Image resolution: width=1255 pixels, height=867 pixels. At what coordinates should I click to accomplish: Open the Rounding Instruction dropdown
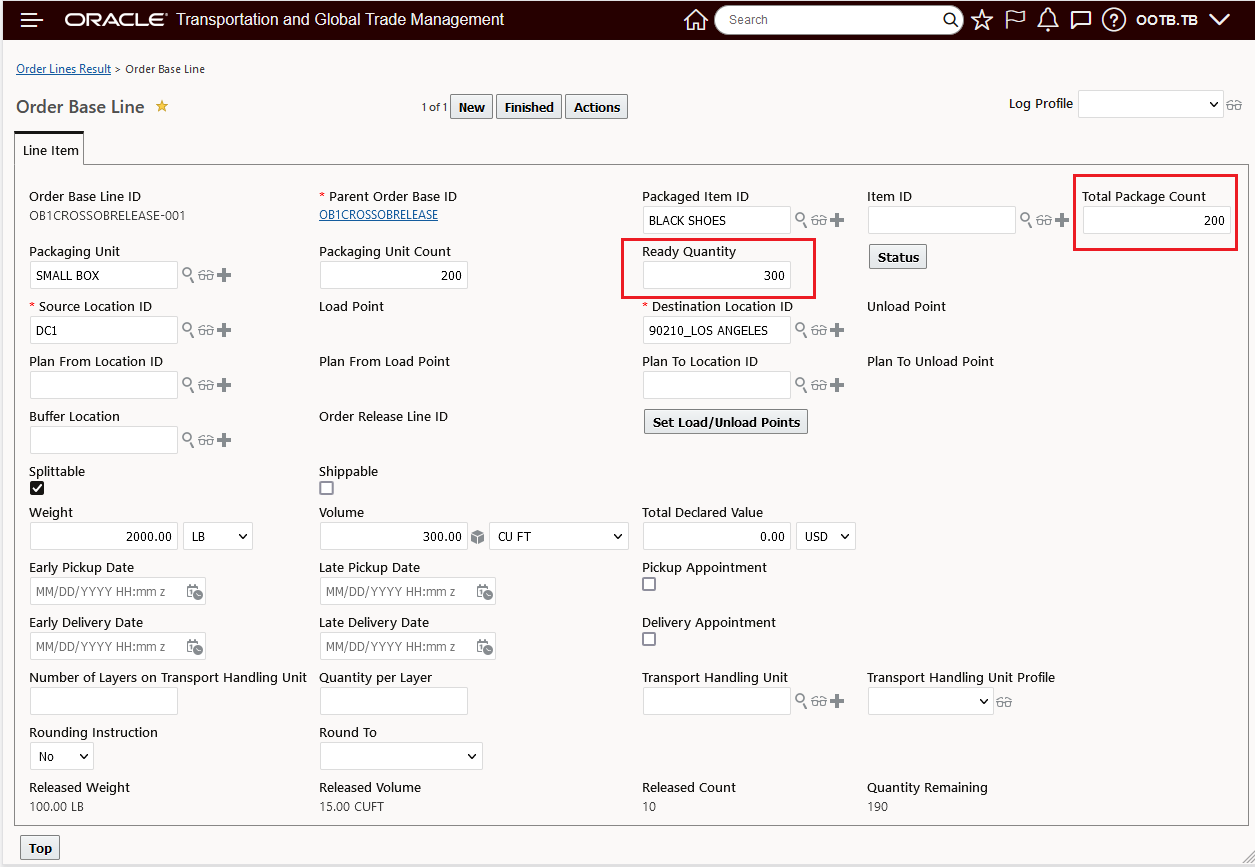[x=61, y=757]
